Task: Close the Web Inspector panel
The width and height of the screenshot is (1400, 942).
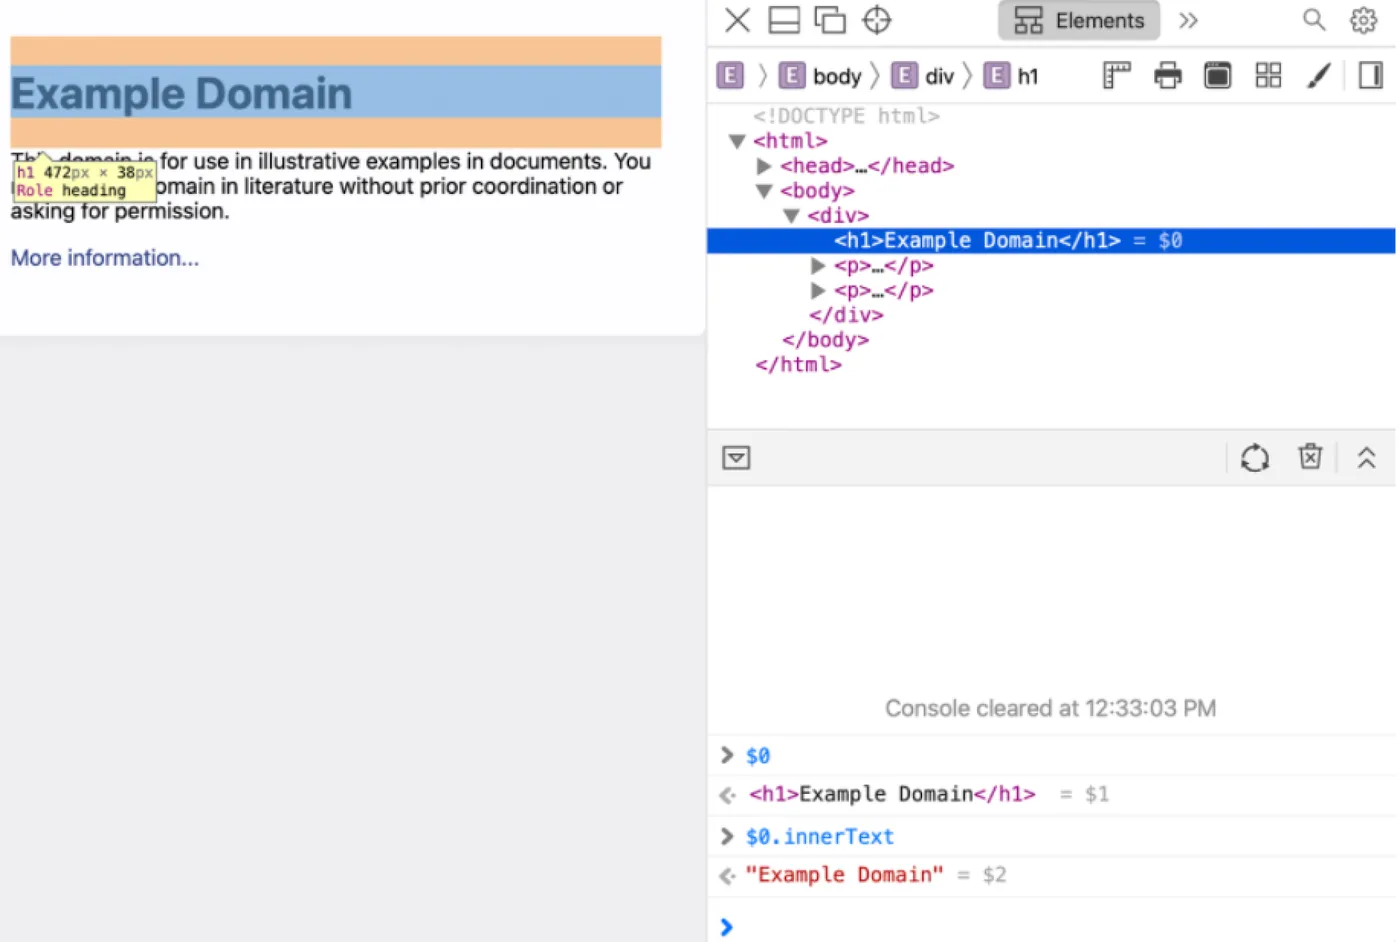Action: (737, 20)
